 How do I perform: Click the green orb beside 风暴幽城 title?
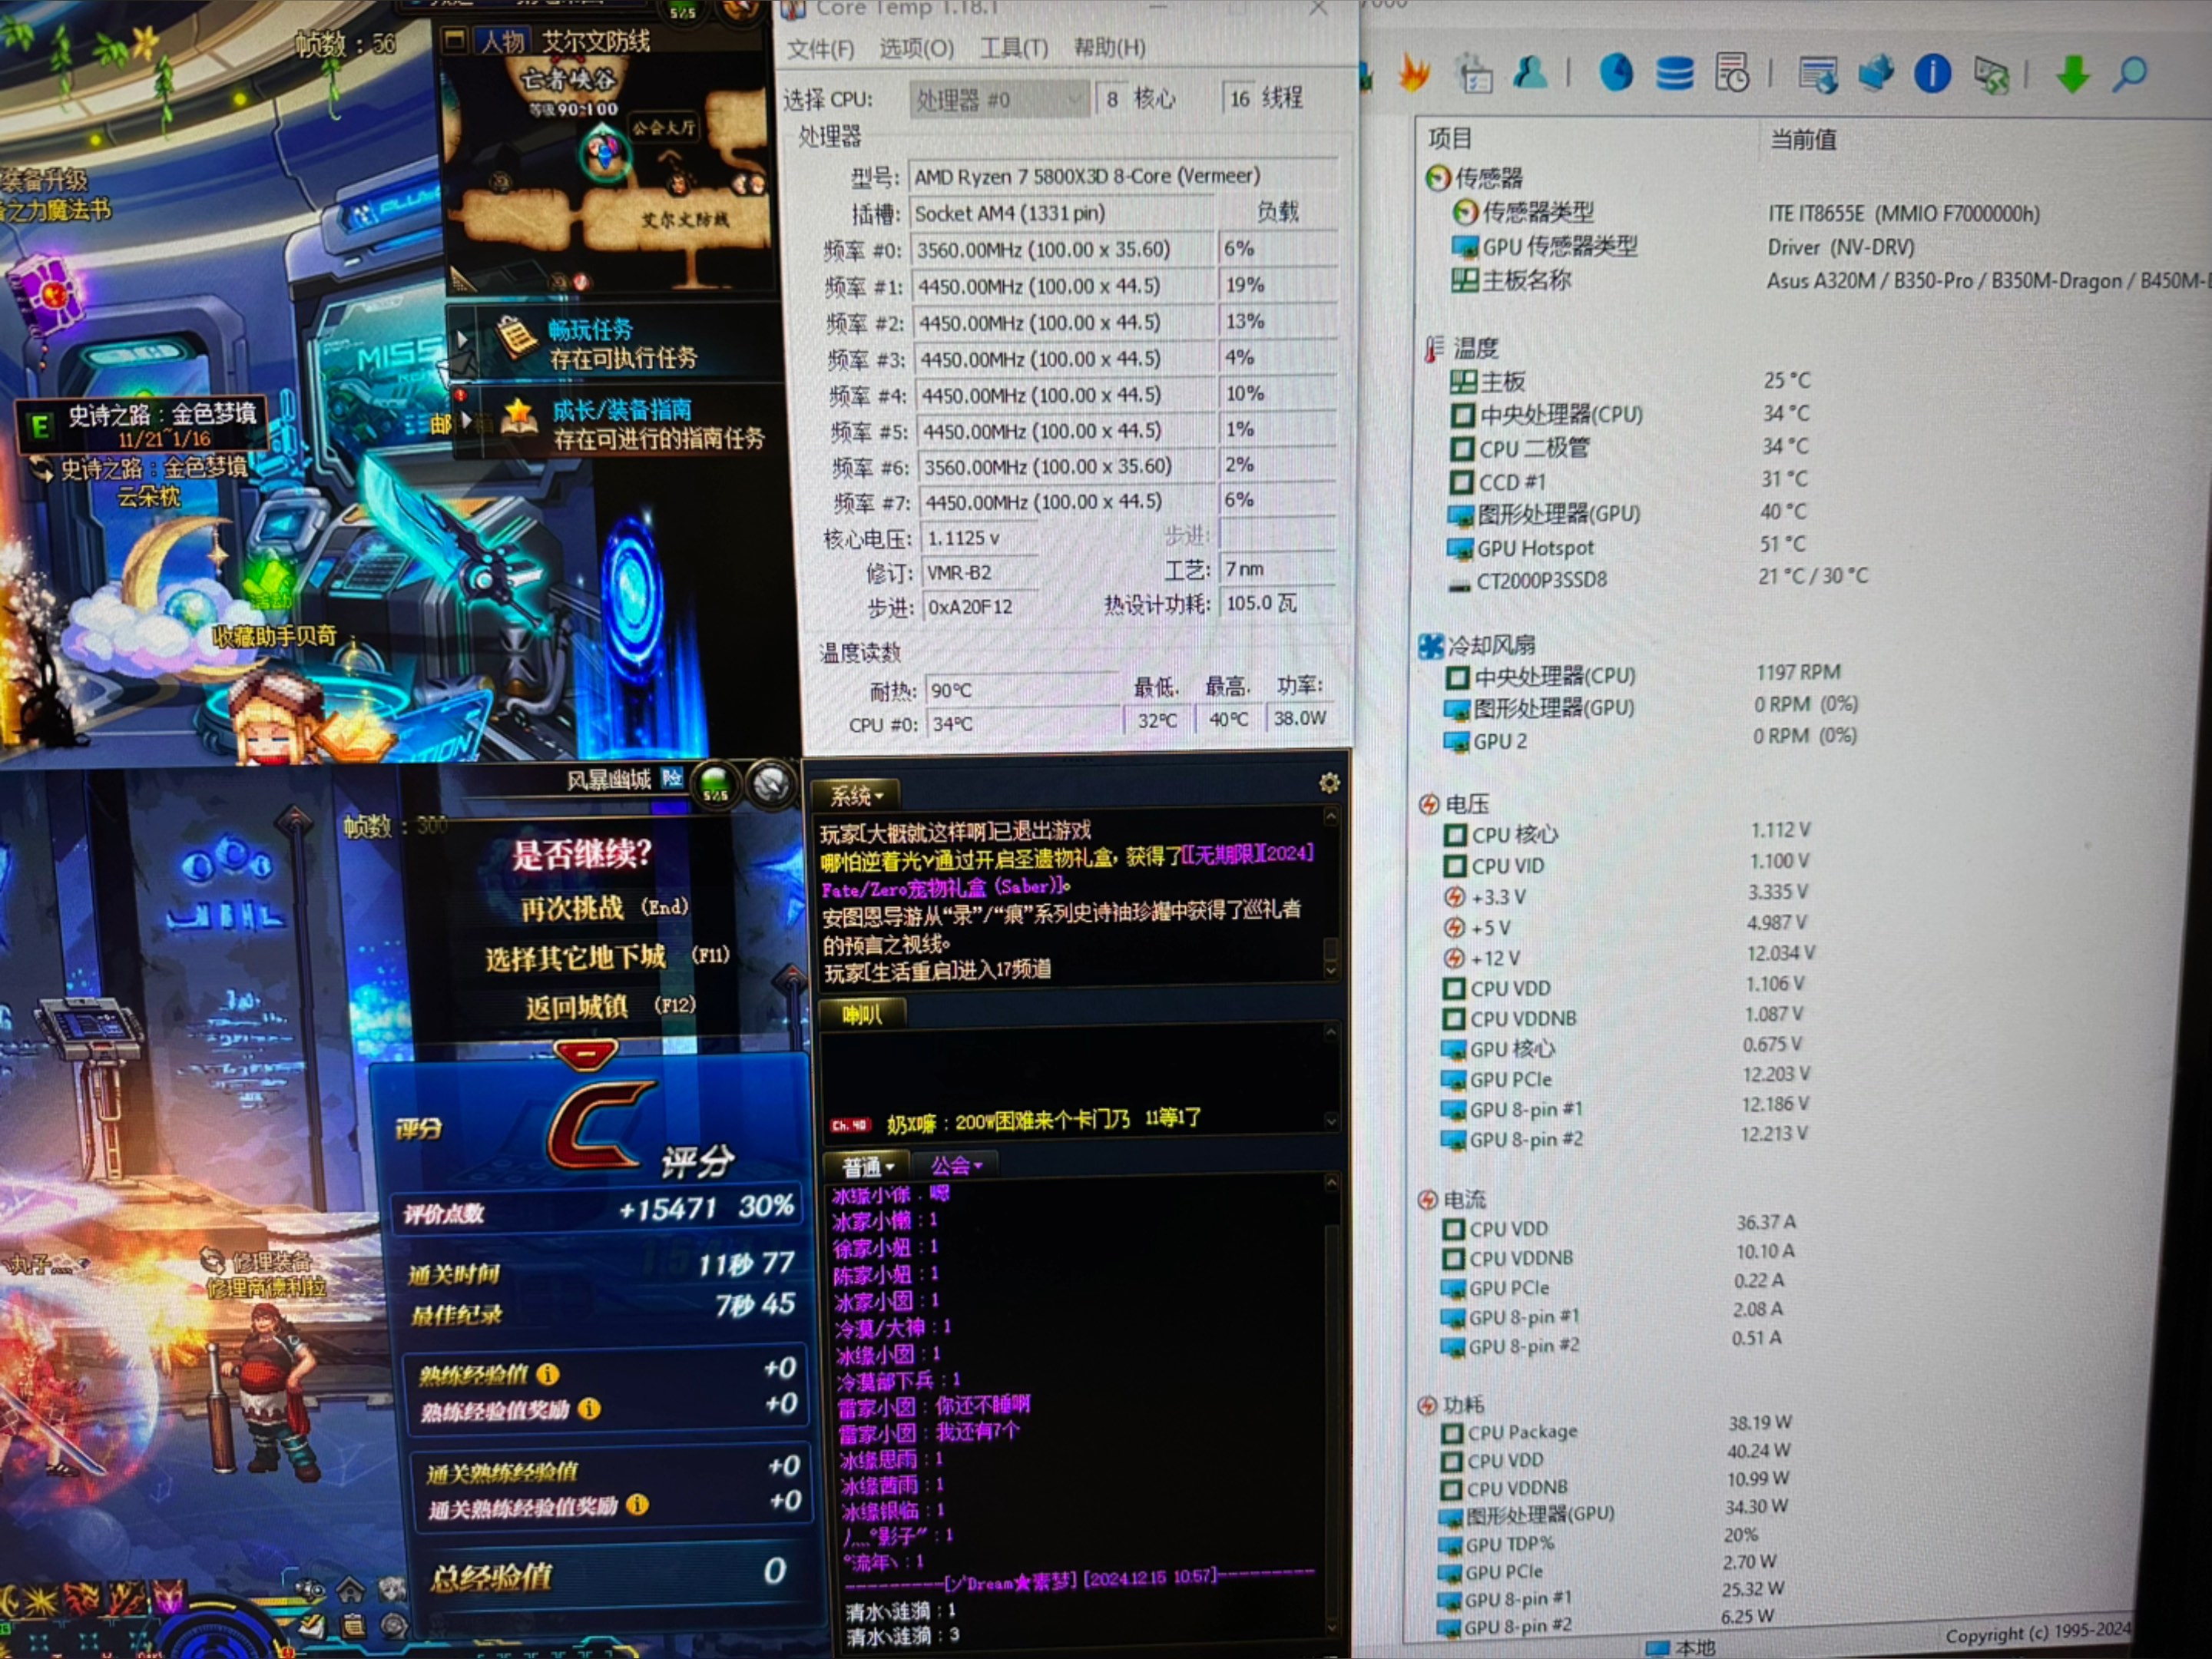(715, 785)
